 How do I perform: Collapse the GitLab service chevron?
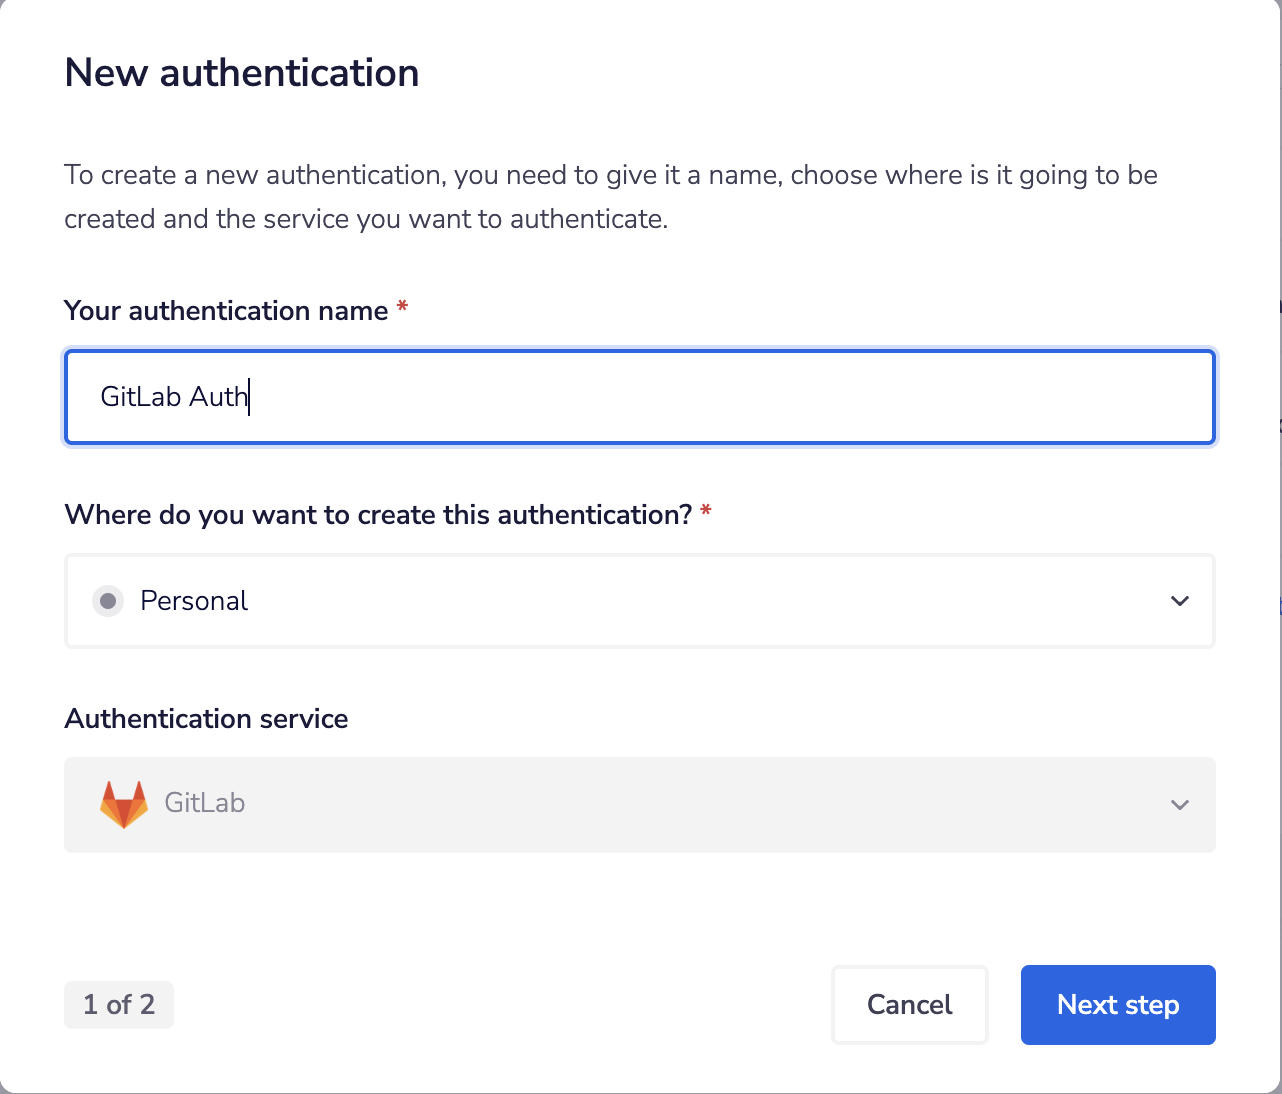click(1180, 804)
